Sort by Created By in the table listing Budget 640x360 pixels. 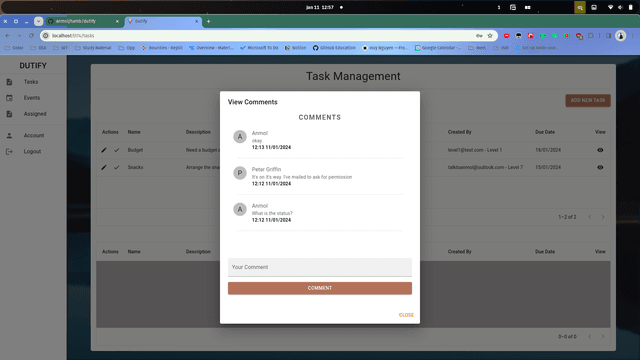[459, 132]
